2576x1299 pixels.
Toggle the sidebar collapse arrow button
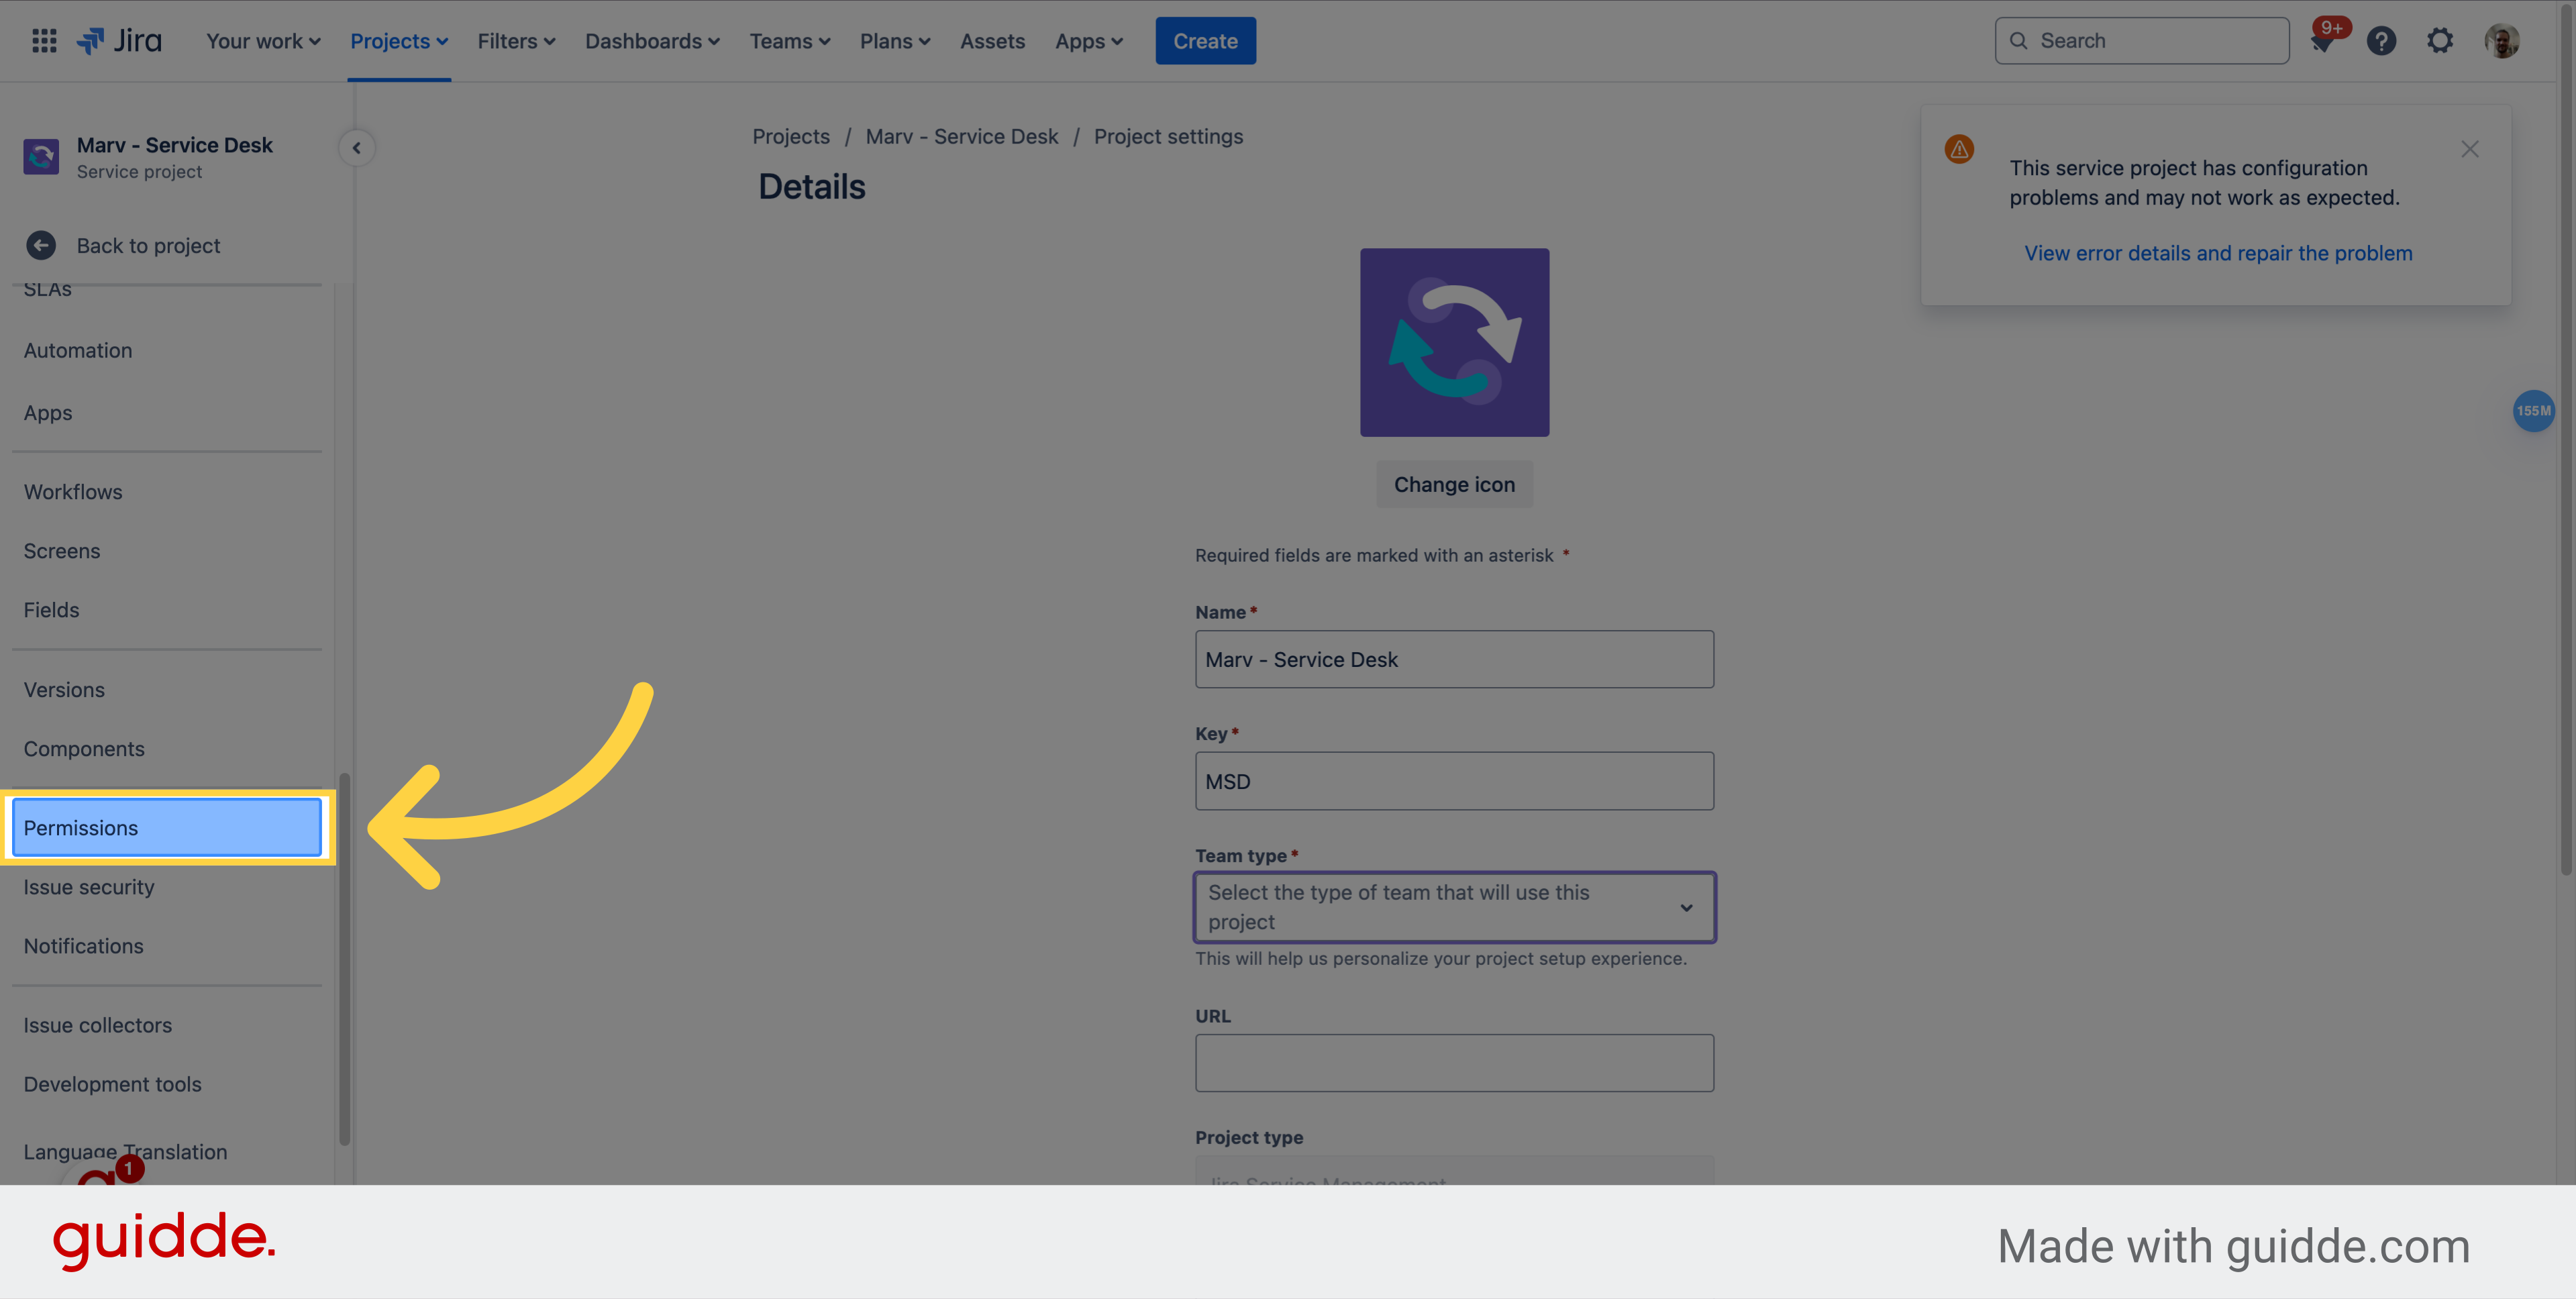(358, 148)
